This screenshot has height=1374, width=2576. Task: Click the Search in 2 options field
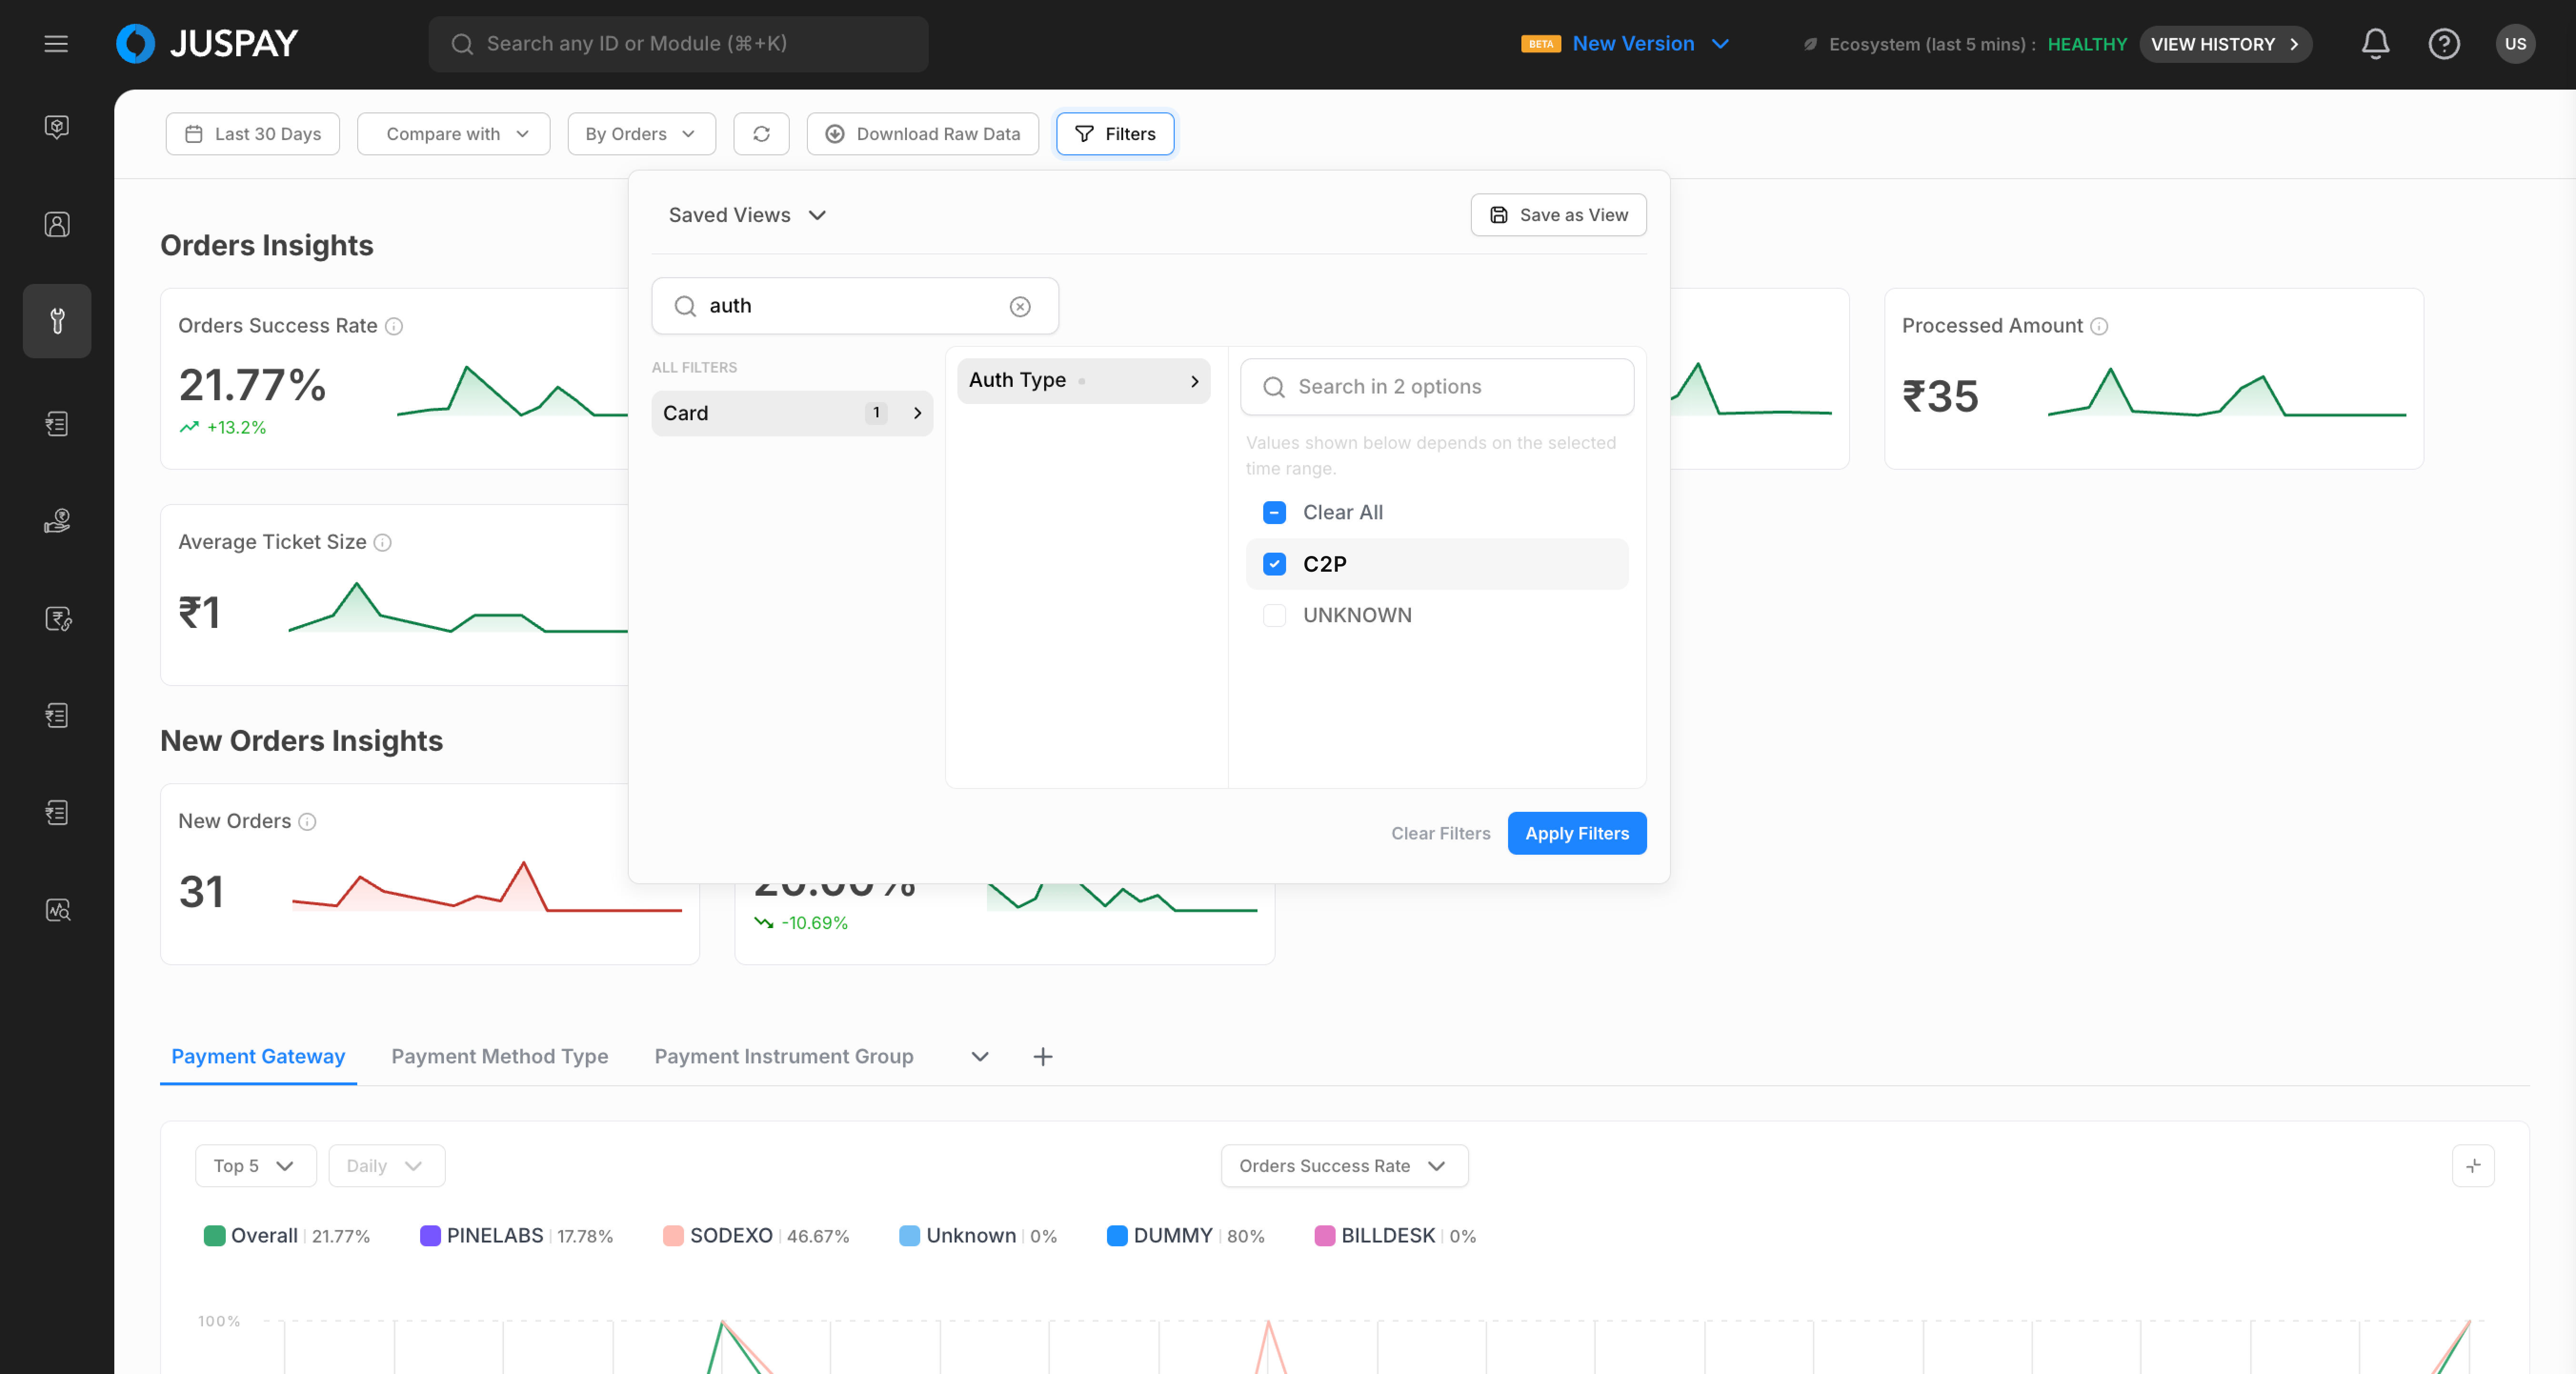1436,387
